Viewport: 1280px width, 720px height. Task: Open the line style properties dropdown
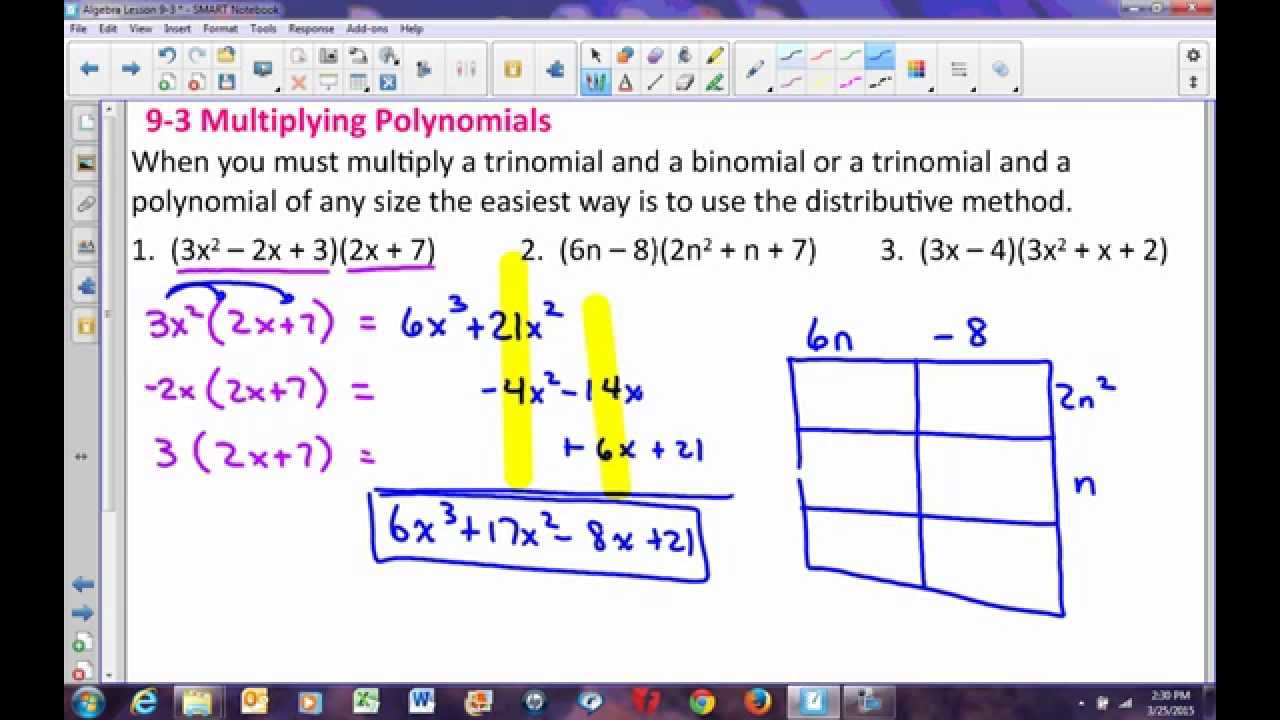[x=959, y=69]
